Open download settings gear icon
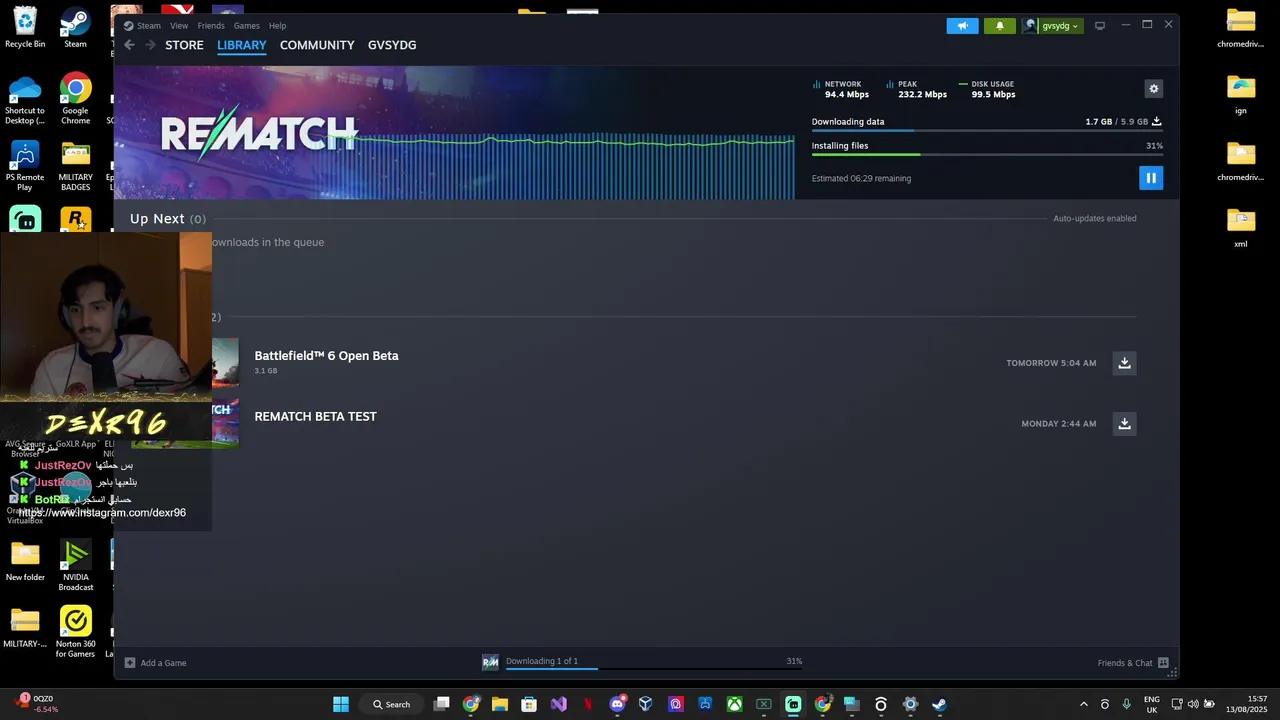The width and height of the screenshot is (1280, 720). [1154, 89]
